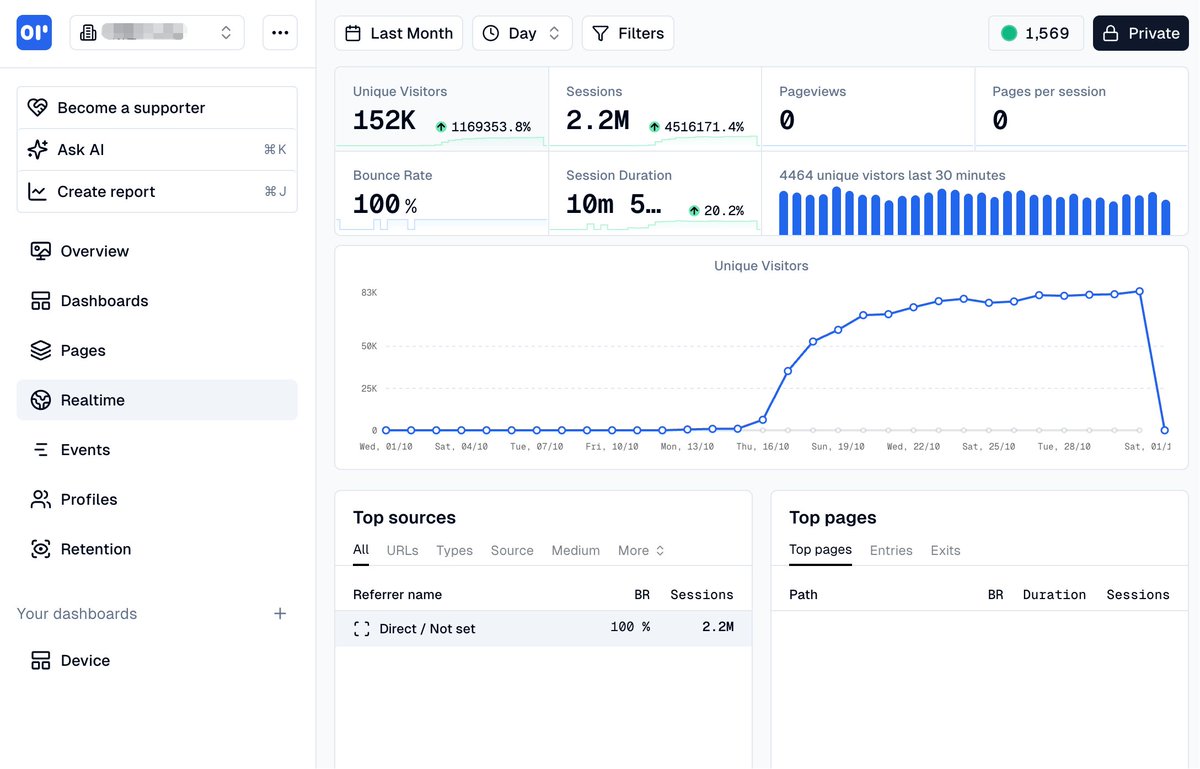This screenshot has width=1200, height=769.
Task: Open the Retention analytics icon
Action: click(x=40, y=548)
